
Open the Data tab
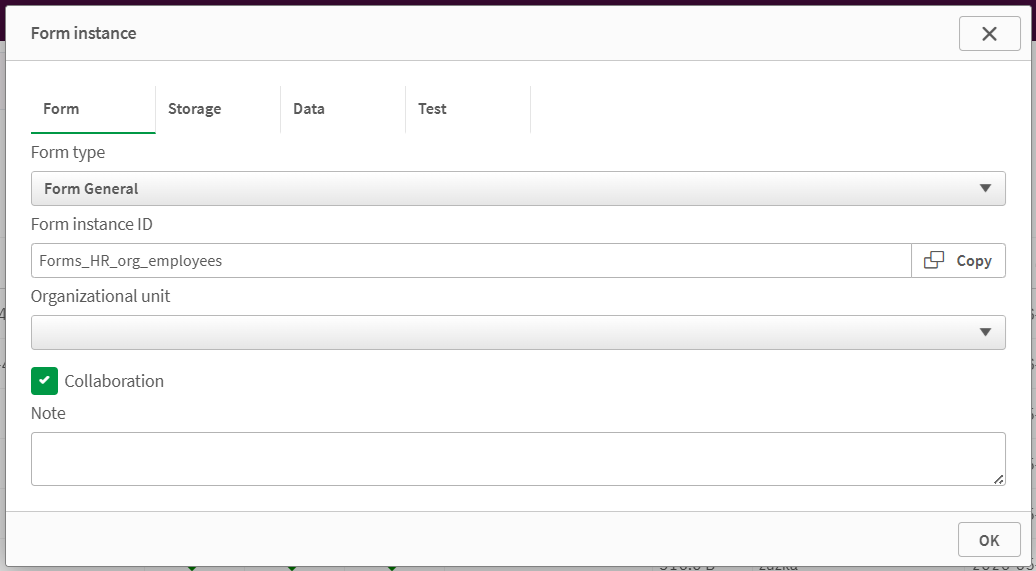[x=343, y=109]
